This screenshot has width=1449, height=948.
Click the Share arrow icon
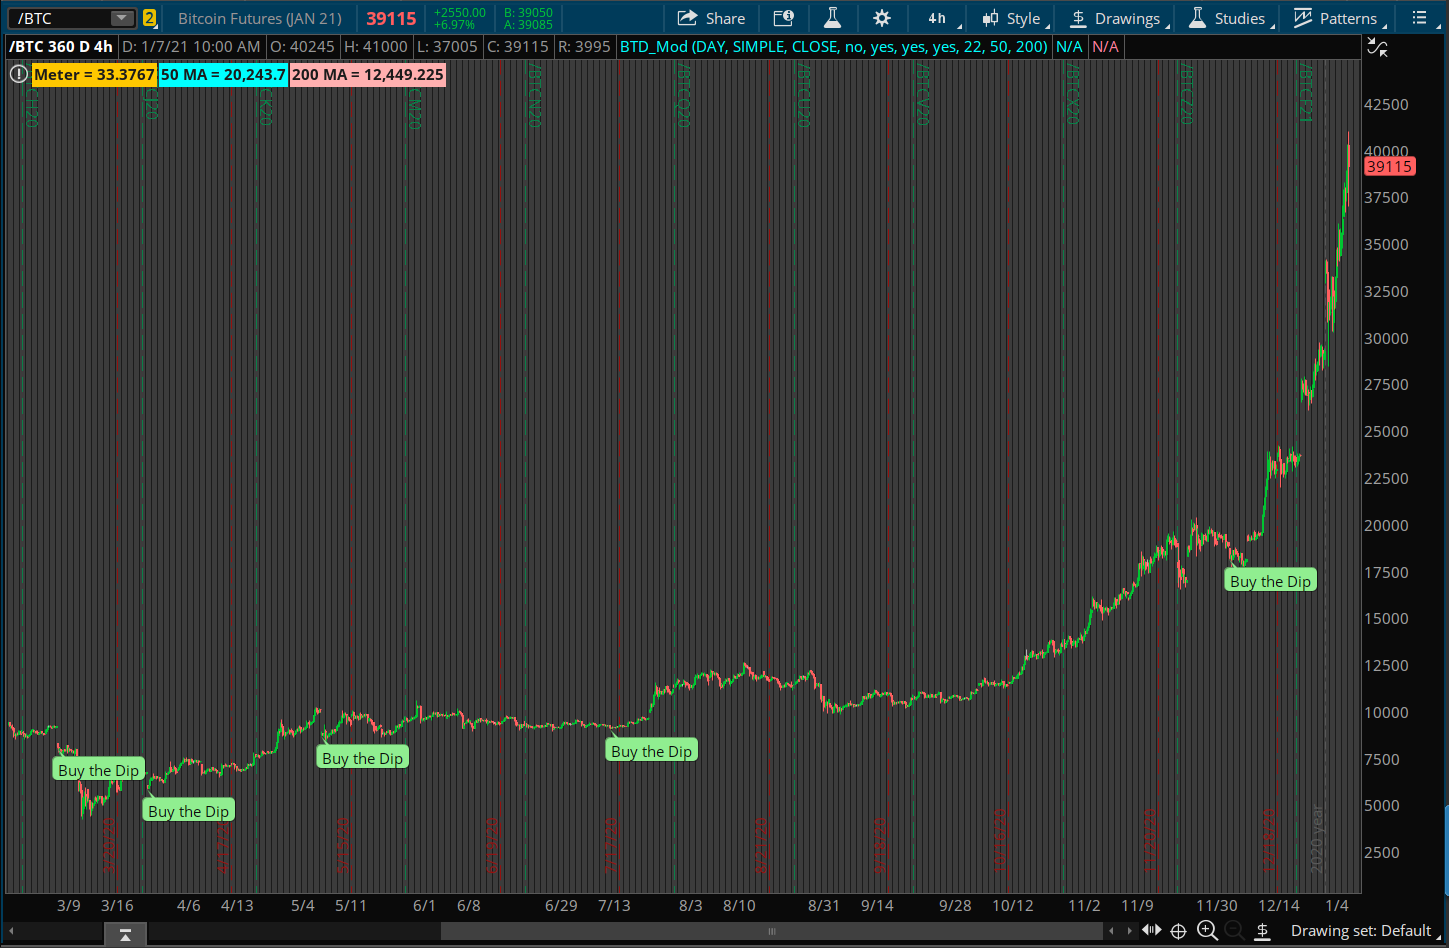(687, 18)
